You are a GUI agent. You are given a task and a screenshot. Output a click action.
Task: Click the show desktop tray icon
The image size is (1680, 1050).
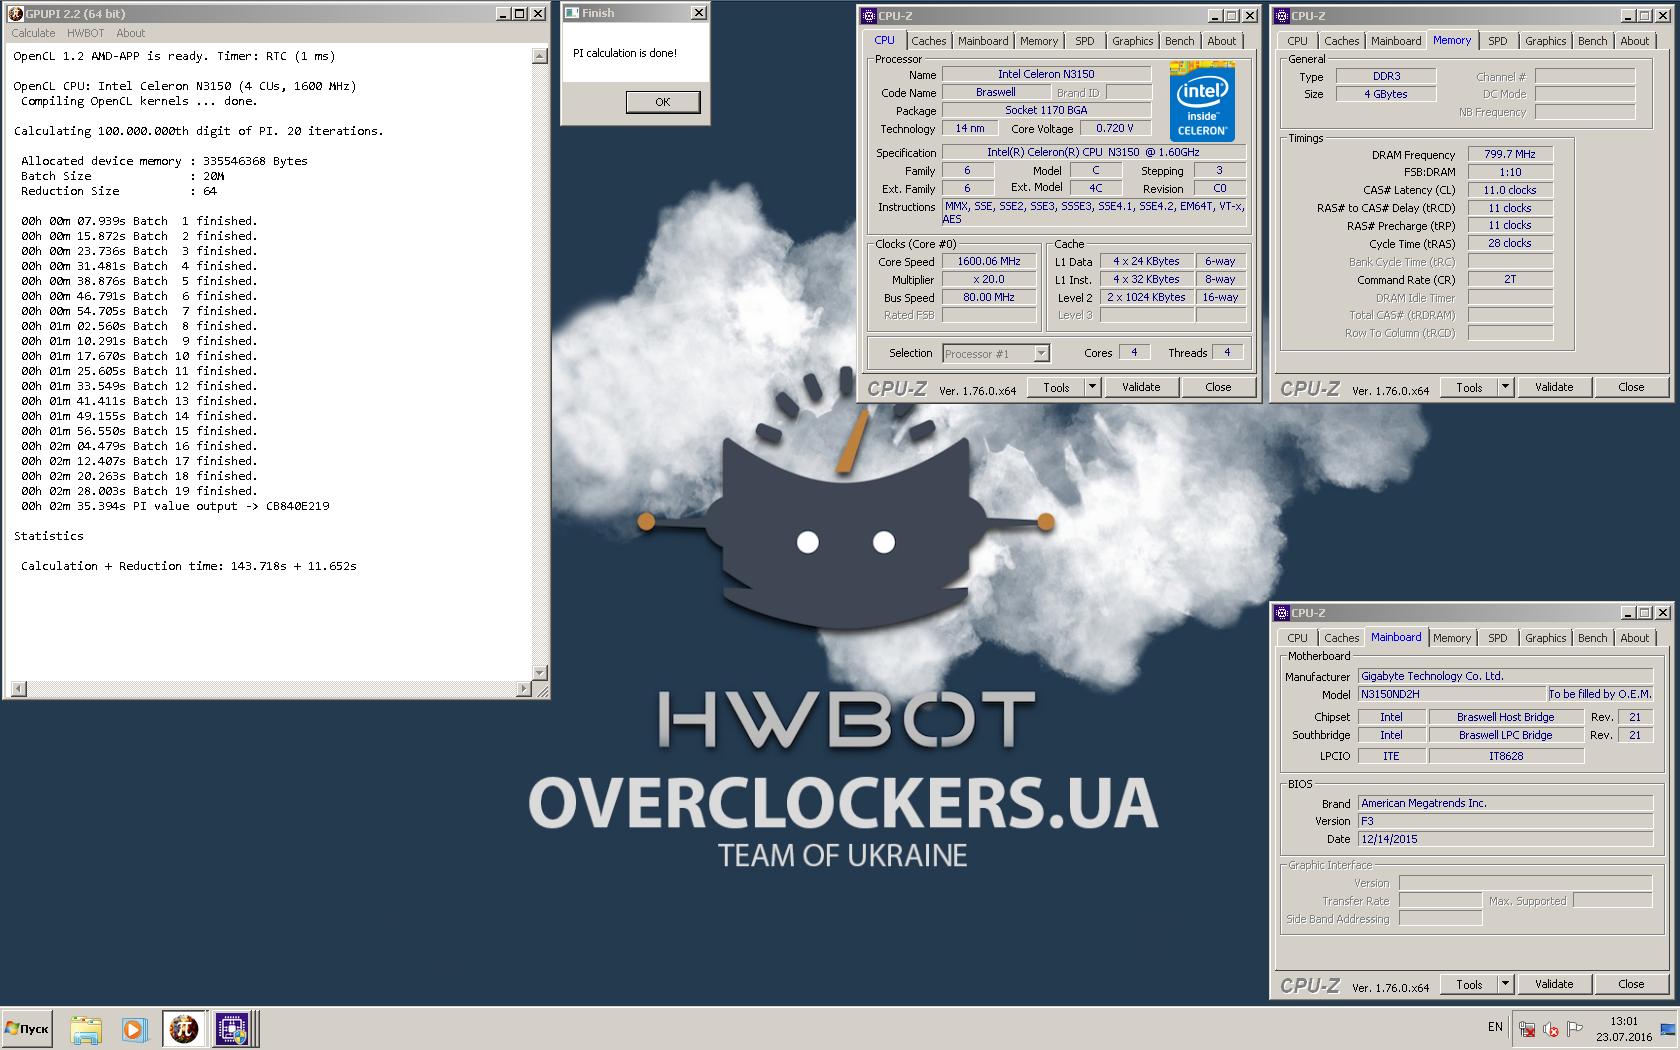click(1667, 1029)
